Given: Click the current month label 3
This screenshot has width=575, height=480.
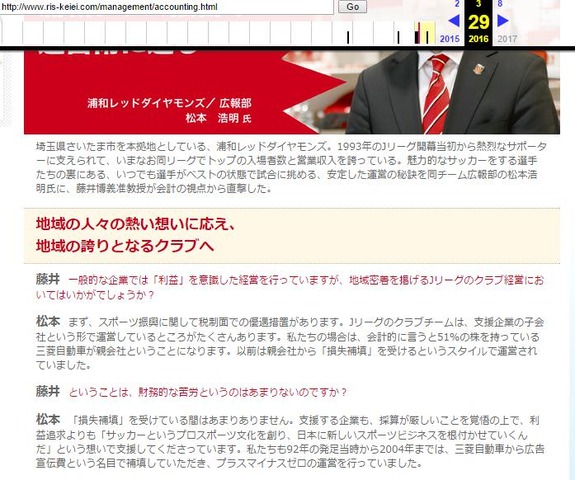Looking at the screenshot, I should tap(479, 4).
